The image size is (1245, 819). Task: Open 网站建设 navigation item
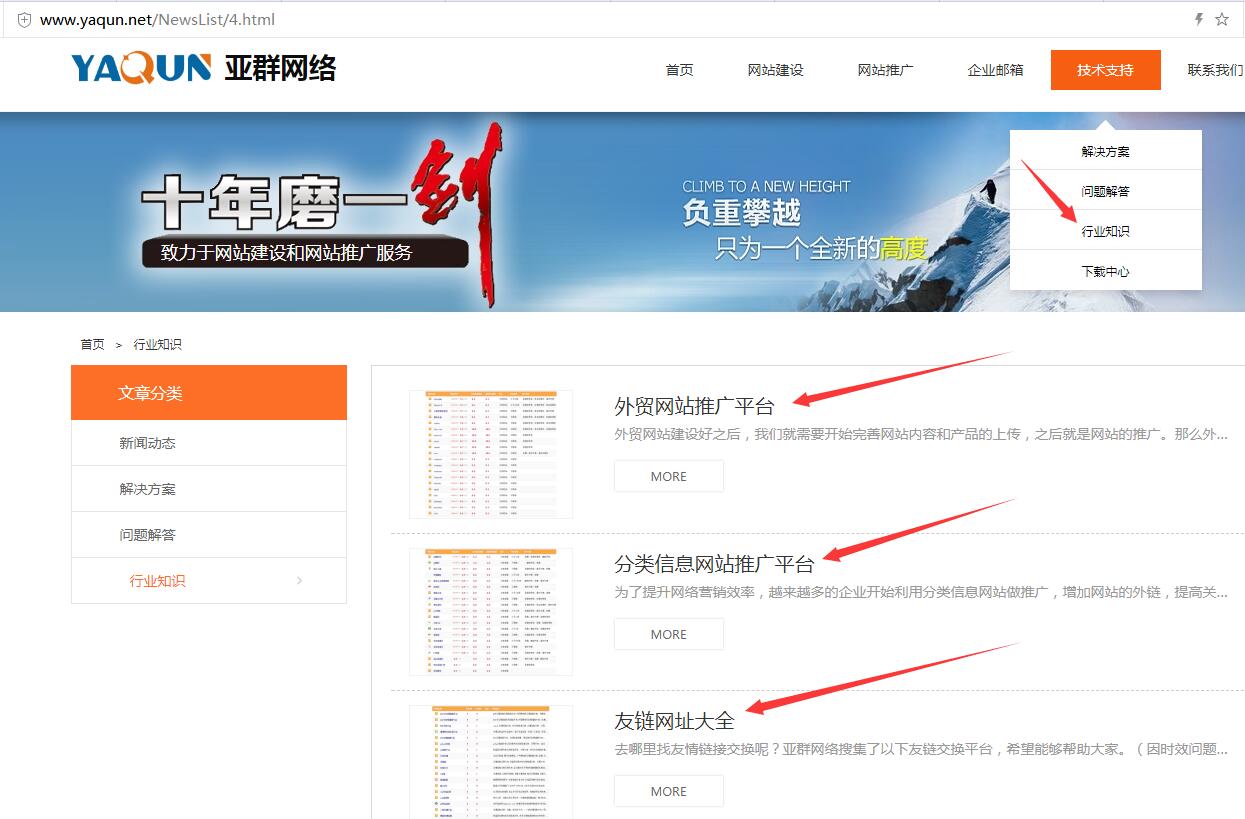point(775,70)
